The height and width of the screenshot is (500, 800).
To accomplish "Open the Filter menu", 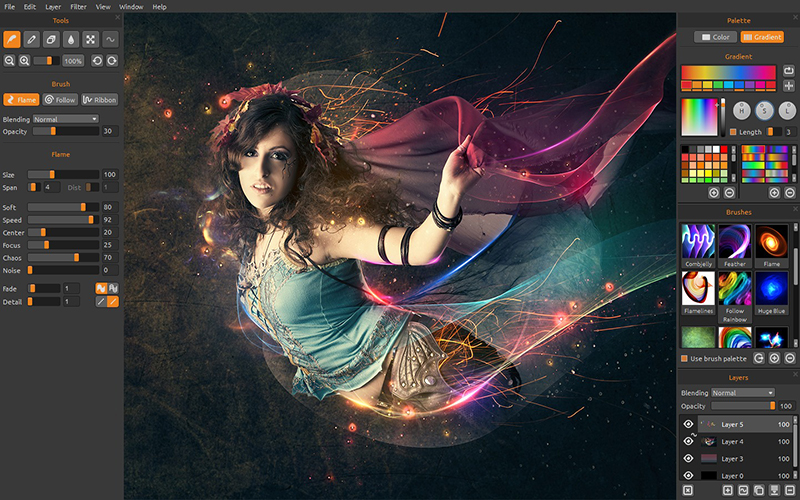I will coord(78,7).
